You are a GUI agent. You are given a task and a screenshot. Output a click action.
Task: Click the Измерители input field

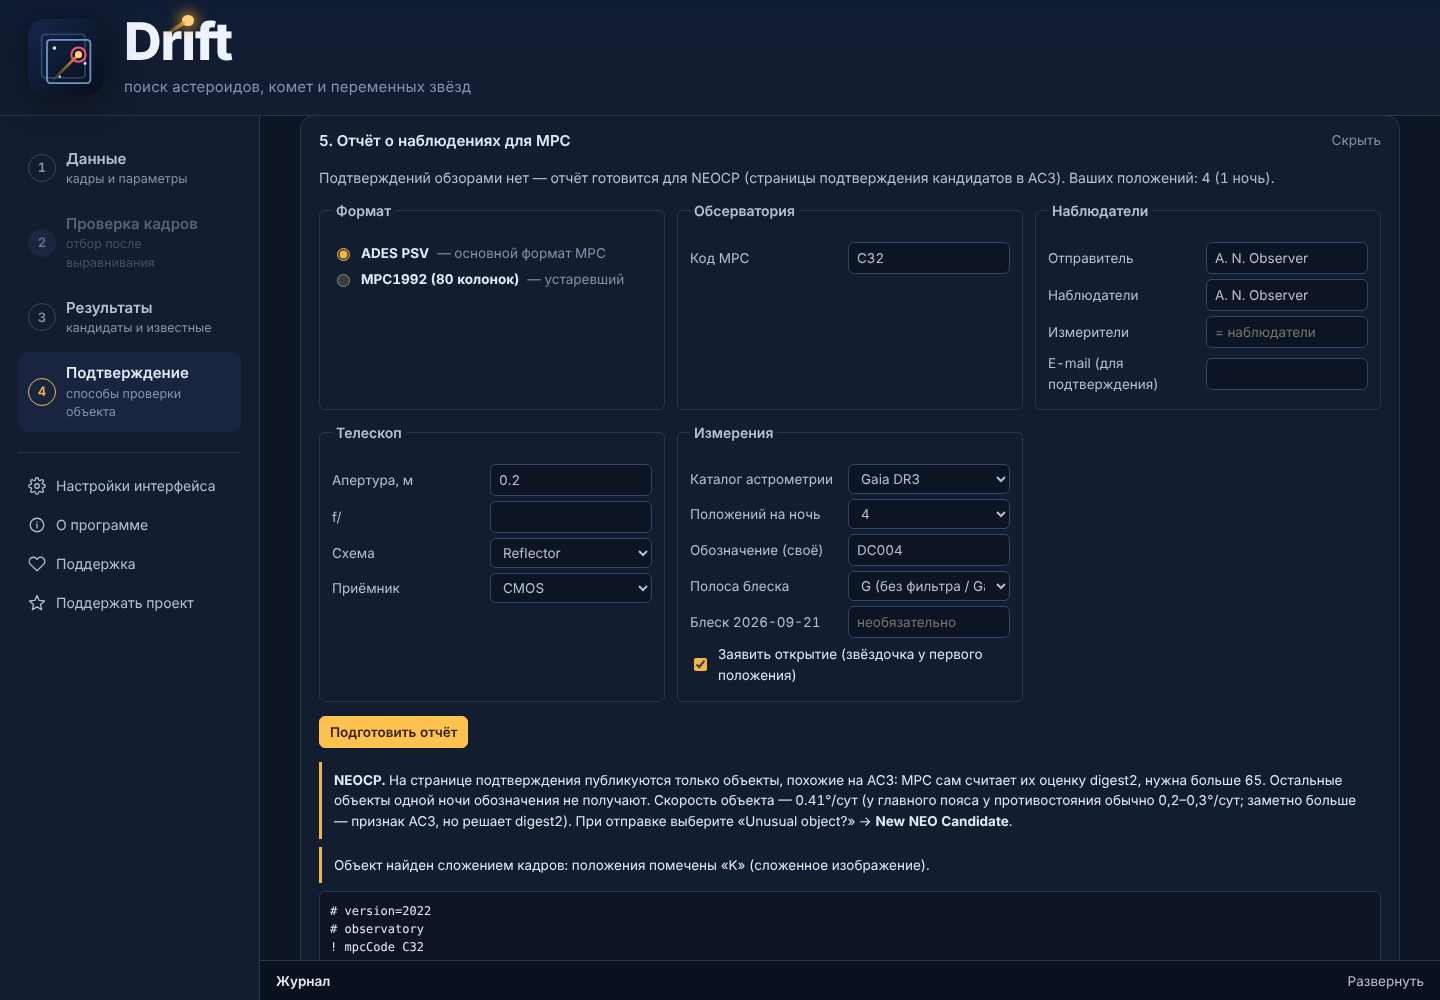point(1287,332)
